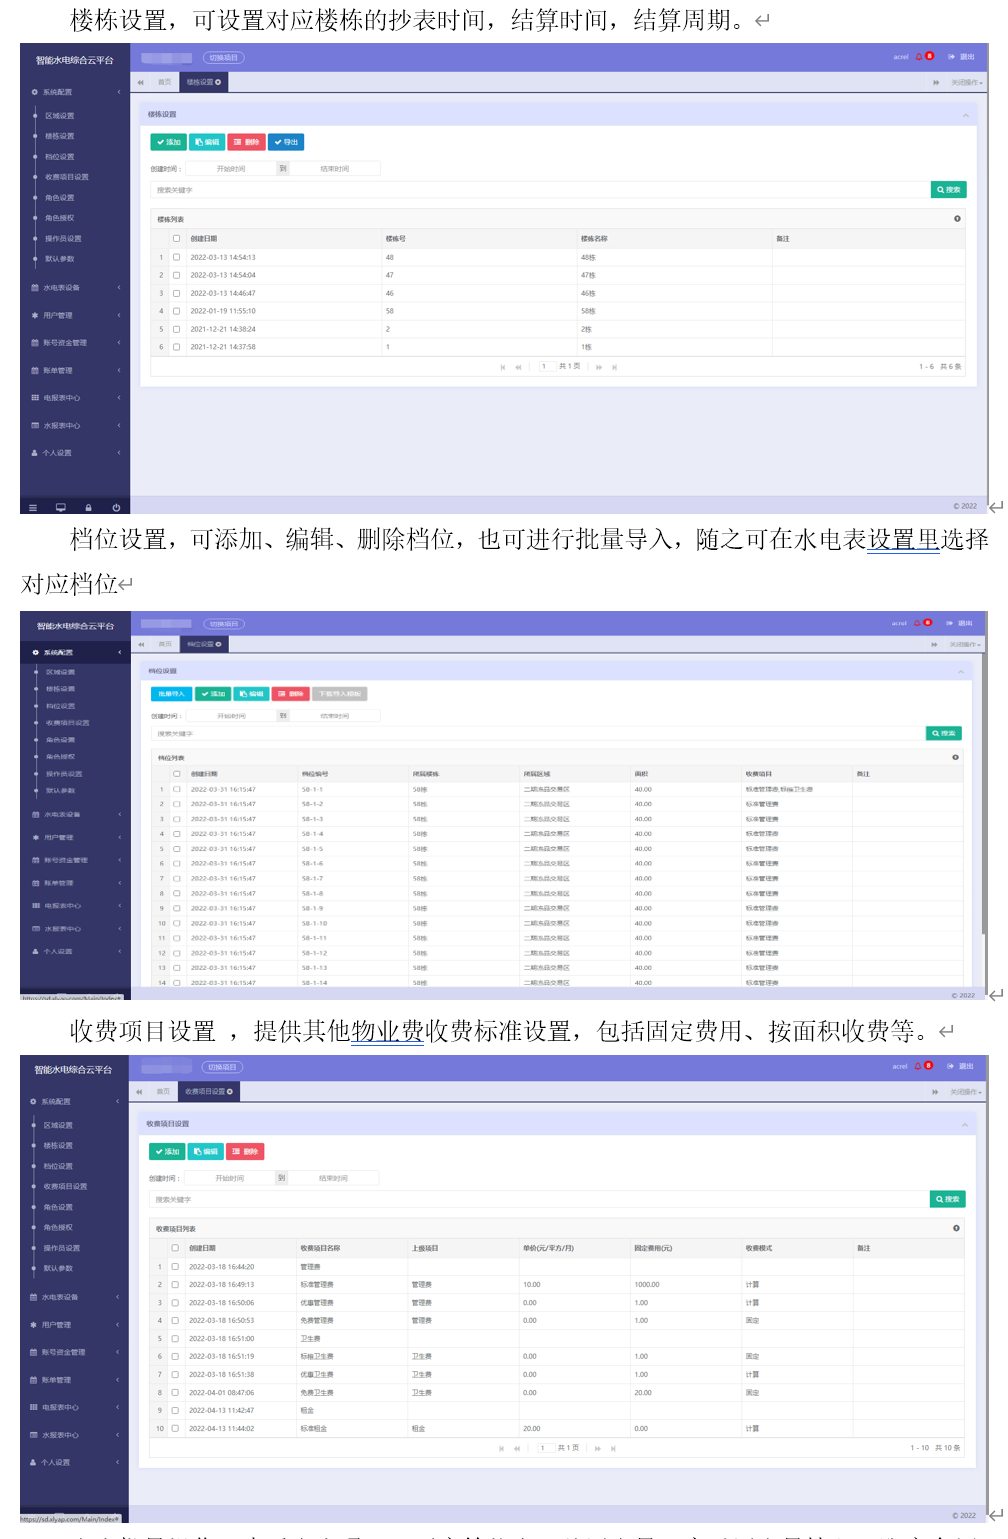
Task: Open settings icon of 楼栋列表 panel
Action: (957, 219)
